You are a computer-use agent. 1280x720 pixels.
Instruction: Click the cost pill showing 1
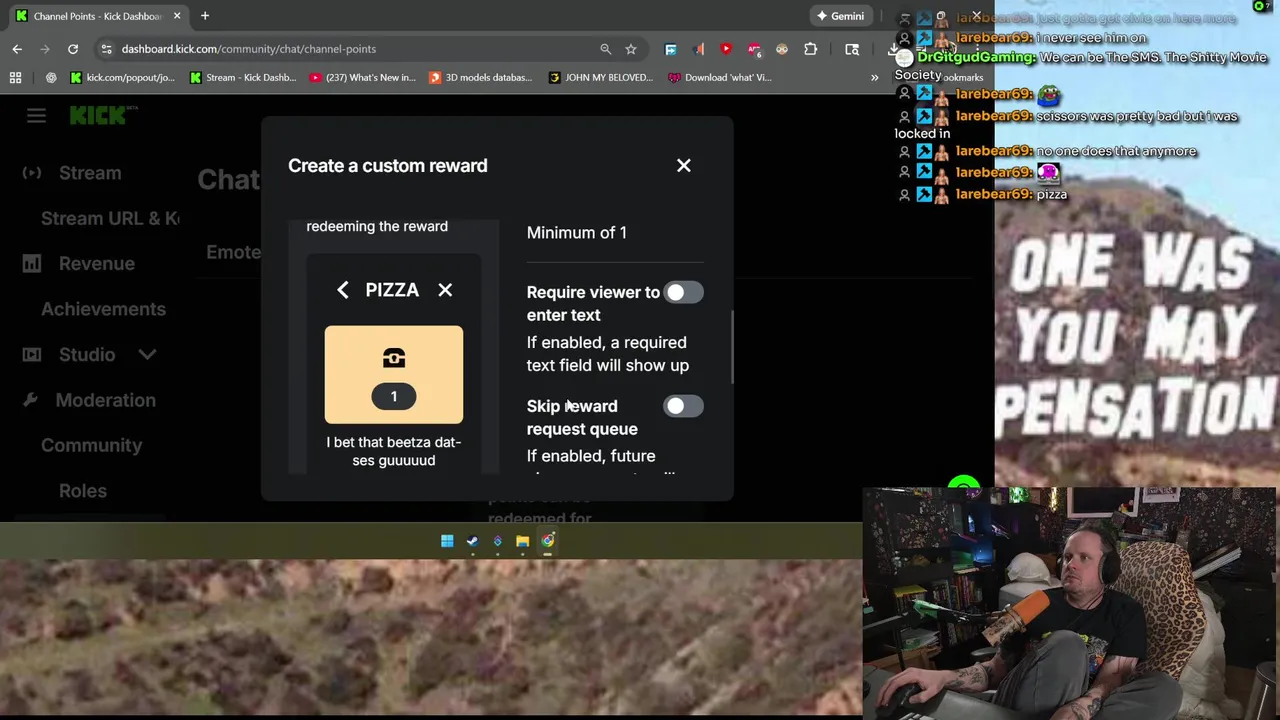point(394,397)
